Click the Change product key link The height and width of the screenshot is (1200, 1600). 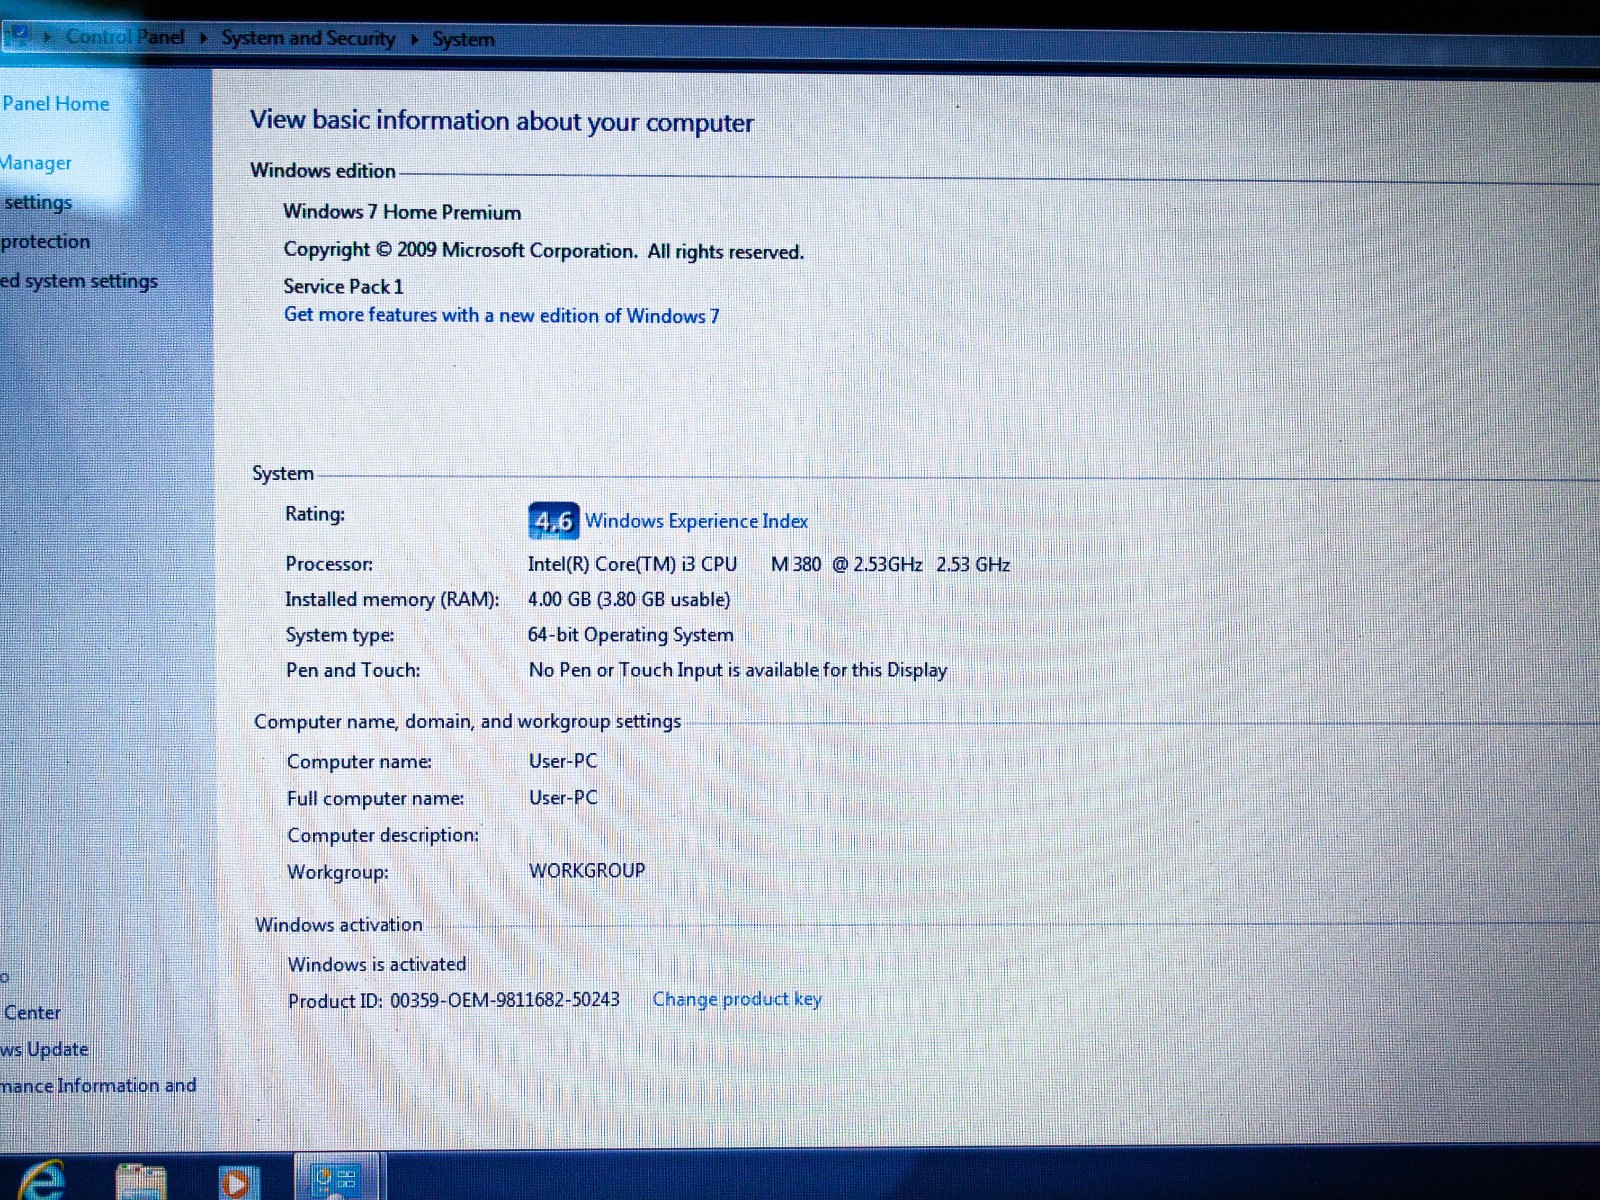coord(737,999)
